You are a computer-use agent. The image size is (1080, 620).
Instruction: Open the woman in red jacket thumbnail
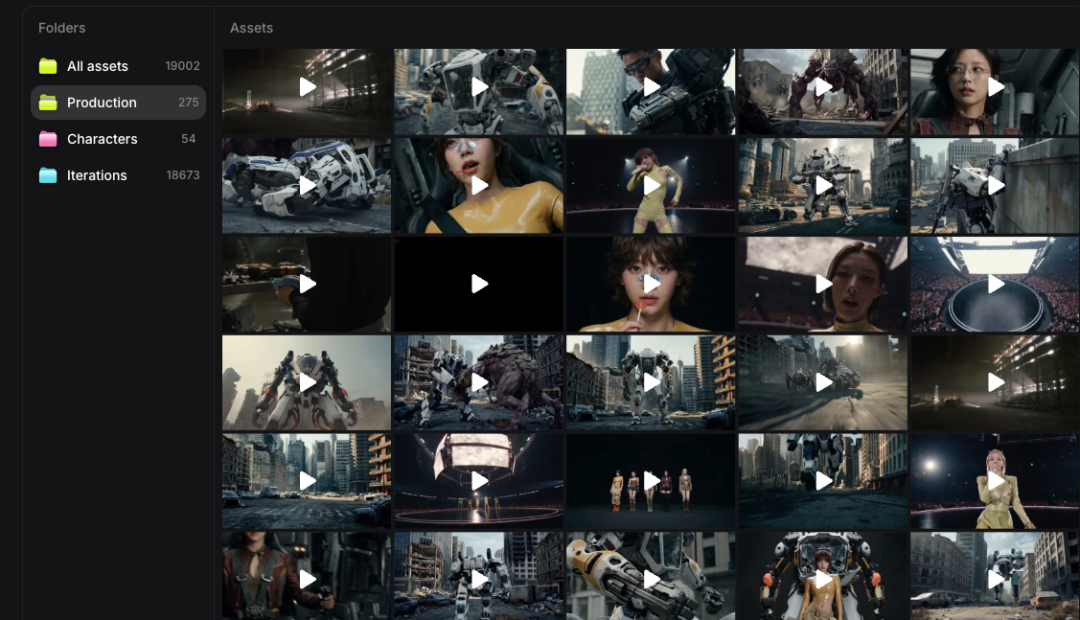coord(307,576)
